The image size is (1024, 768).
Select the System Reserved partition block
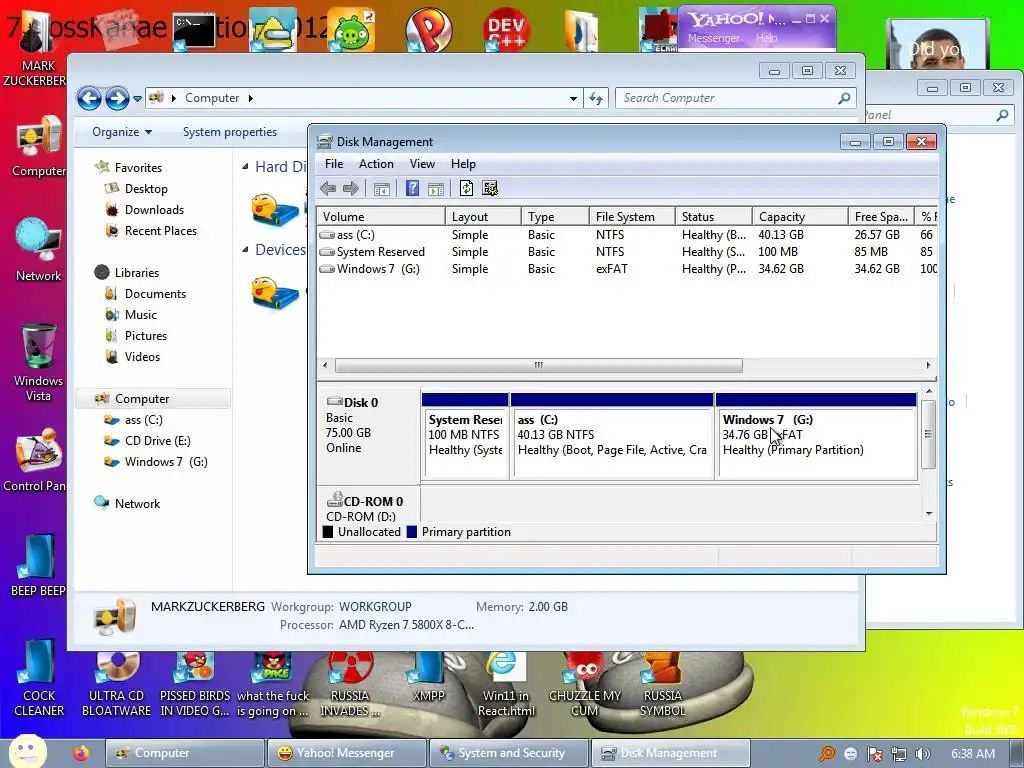(x=465, y=436)
